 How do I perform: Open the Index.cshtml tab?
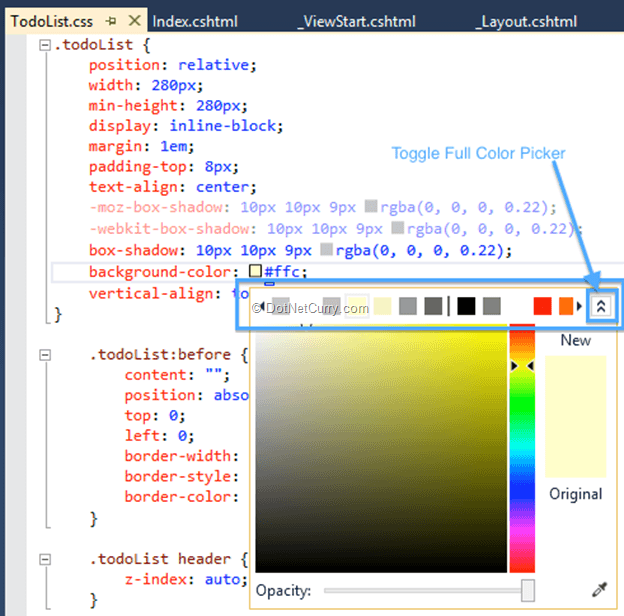195,21
